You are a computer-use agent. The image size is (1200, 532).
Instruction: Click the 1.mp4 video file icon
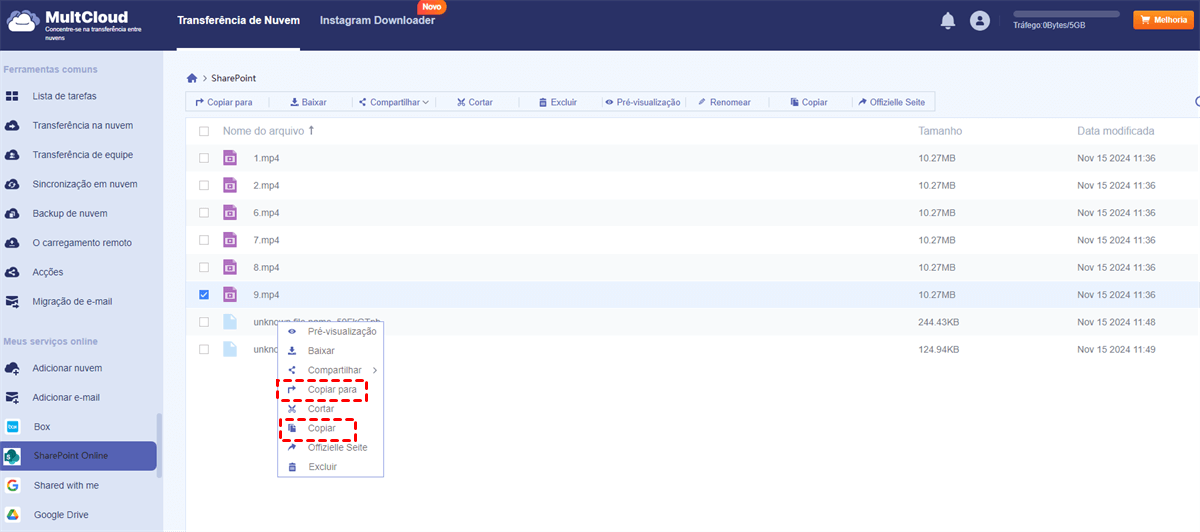coord(230,158)
